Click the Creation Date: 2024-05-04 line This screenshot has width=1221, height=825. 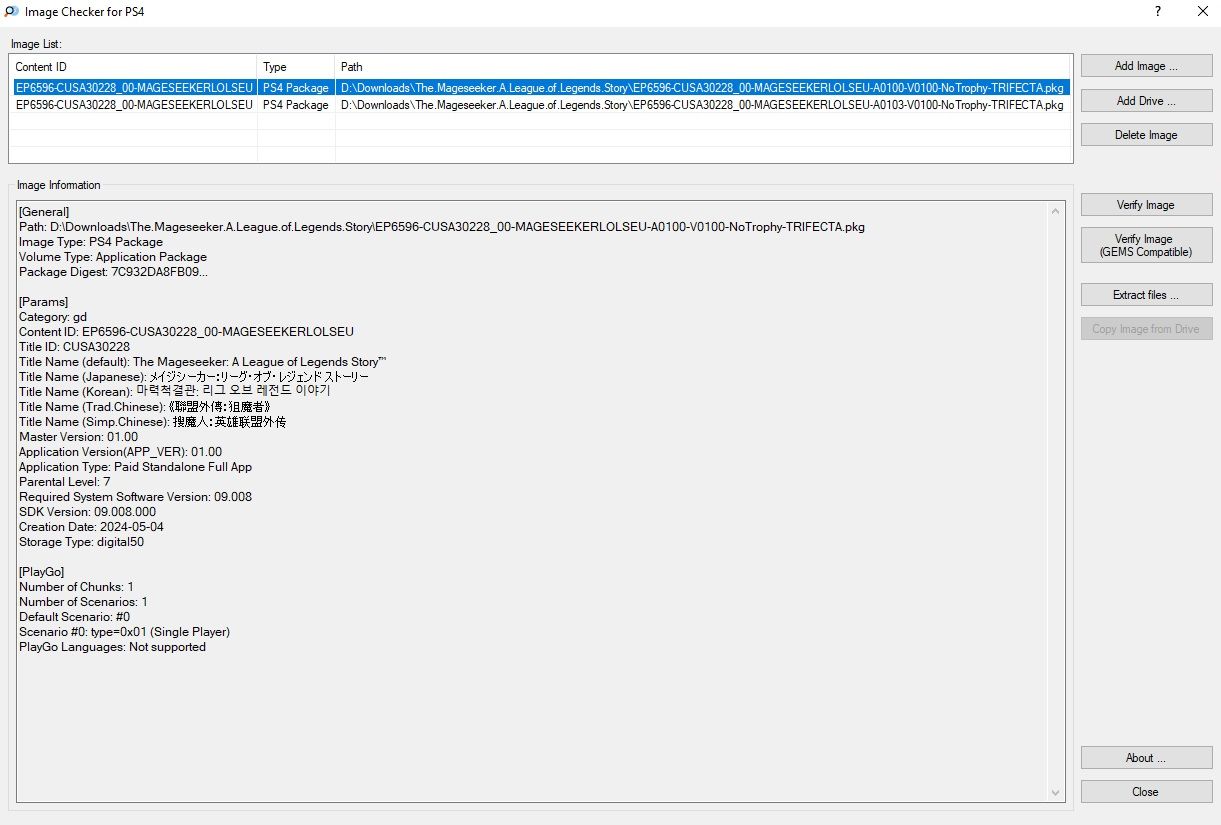click(x=91, y=527)
